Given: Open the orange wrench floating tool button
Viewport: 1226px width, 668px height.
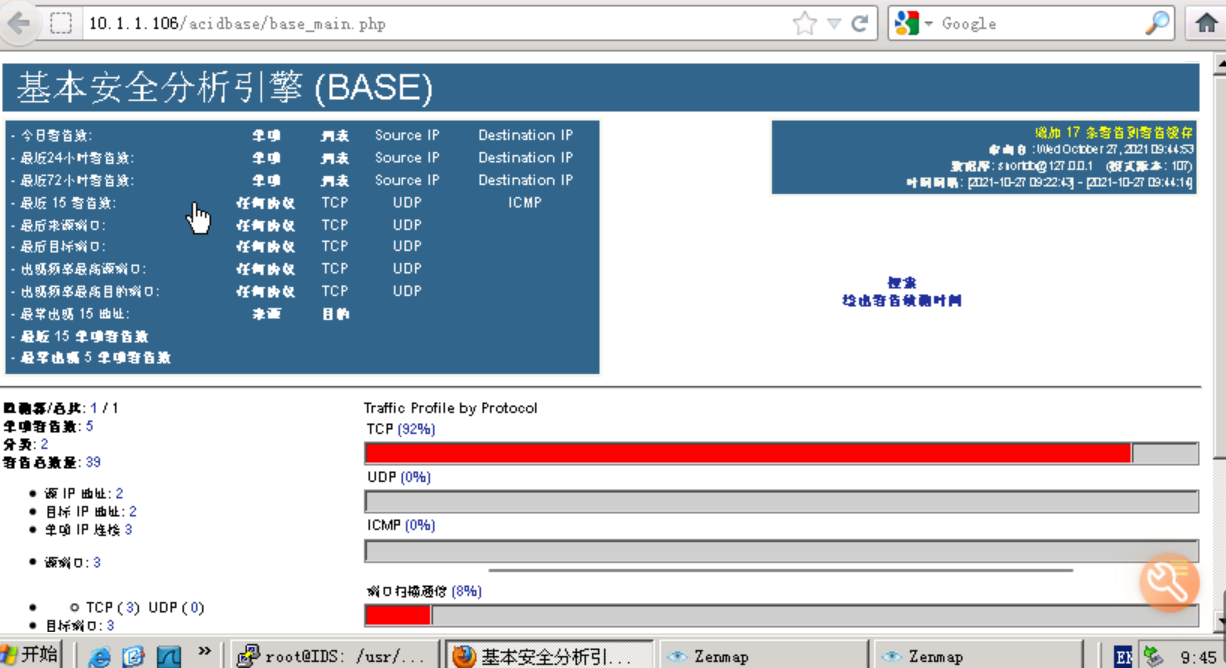Looking at the screenshot, I should coord(1169,582).
